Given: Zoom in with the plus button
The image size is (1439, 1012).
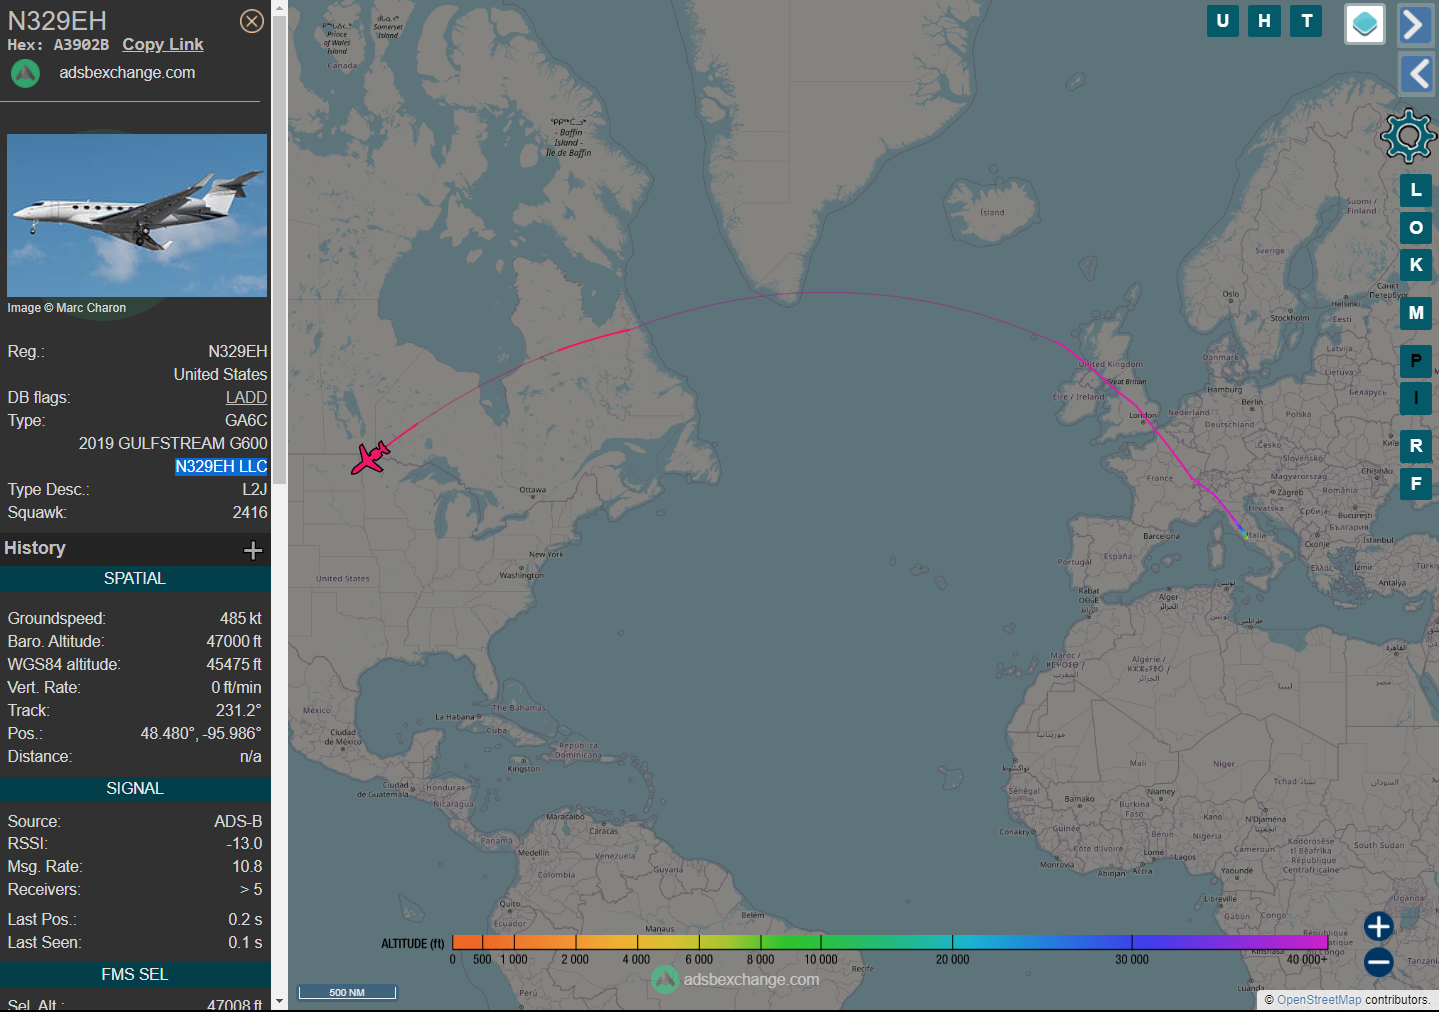Looking at the screenshot, I should coord(1378,927).
